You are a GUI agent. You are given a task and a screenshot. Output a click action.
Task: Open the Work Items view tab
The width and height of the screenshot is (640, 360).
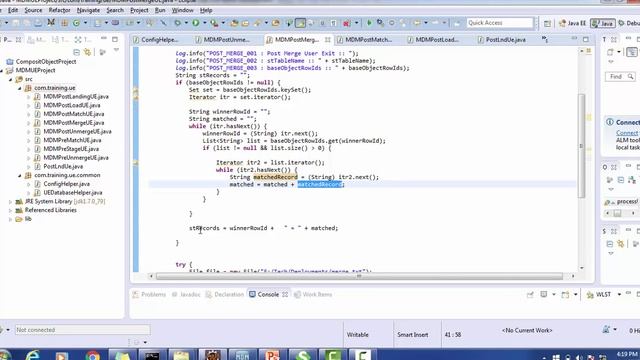(x=313, y=295)
